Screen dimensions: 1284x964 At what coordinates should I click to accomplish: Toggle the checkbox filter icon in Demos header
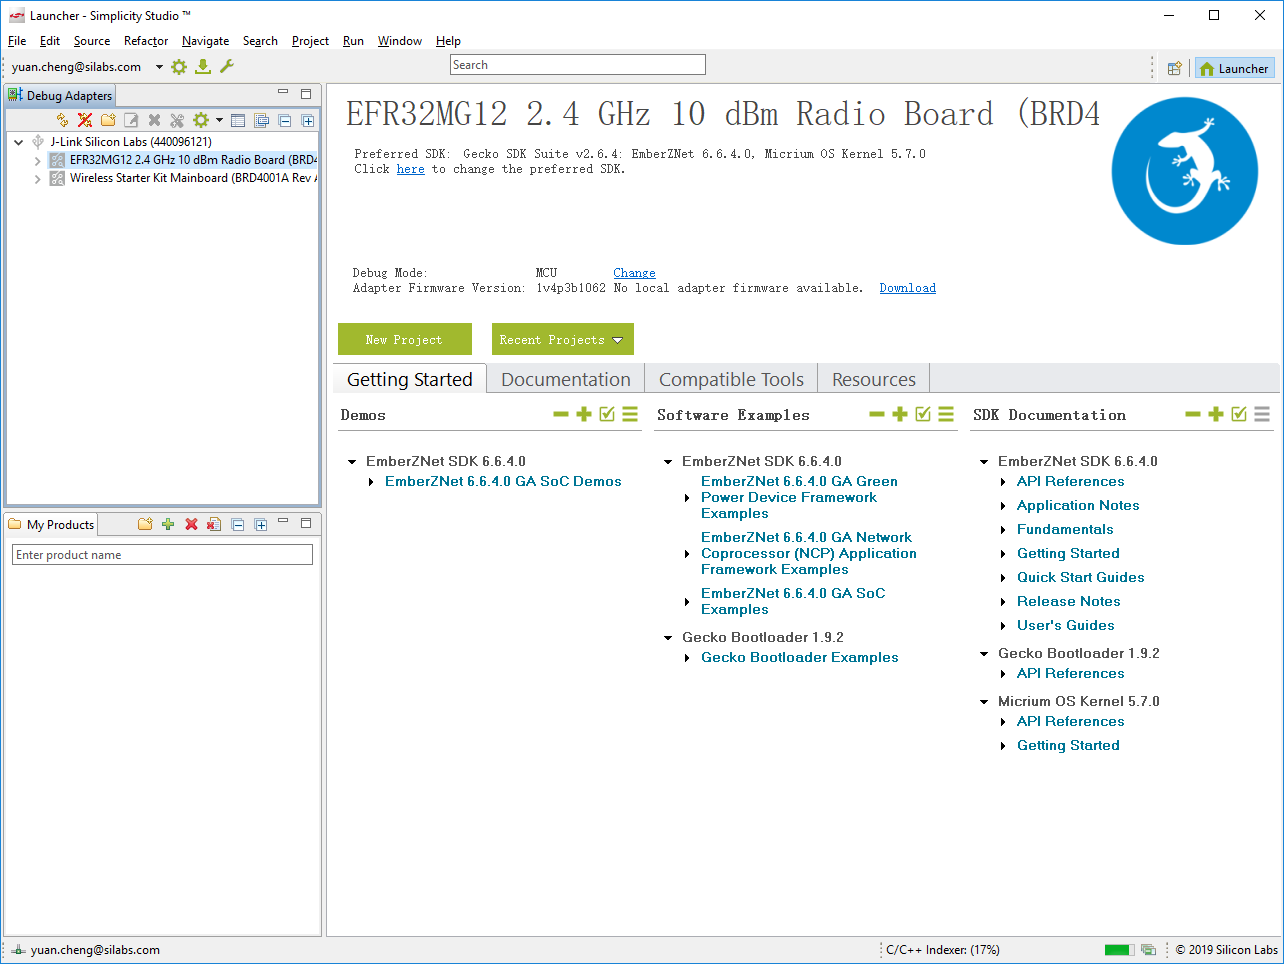pyautogui.click(x=607, y=414)
